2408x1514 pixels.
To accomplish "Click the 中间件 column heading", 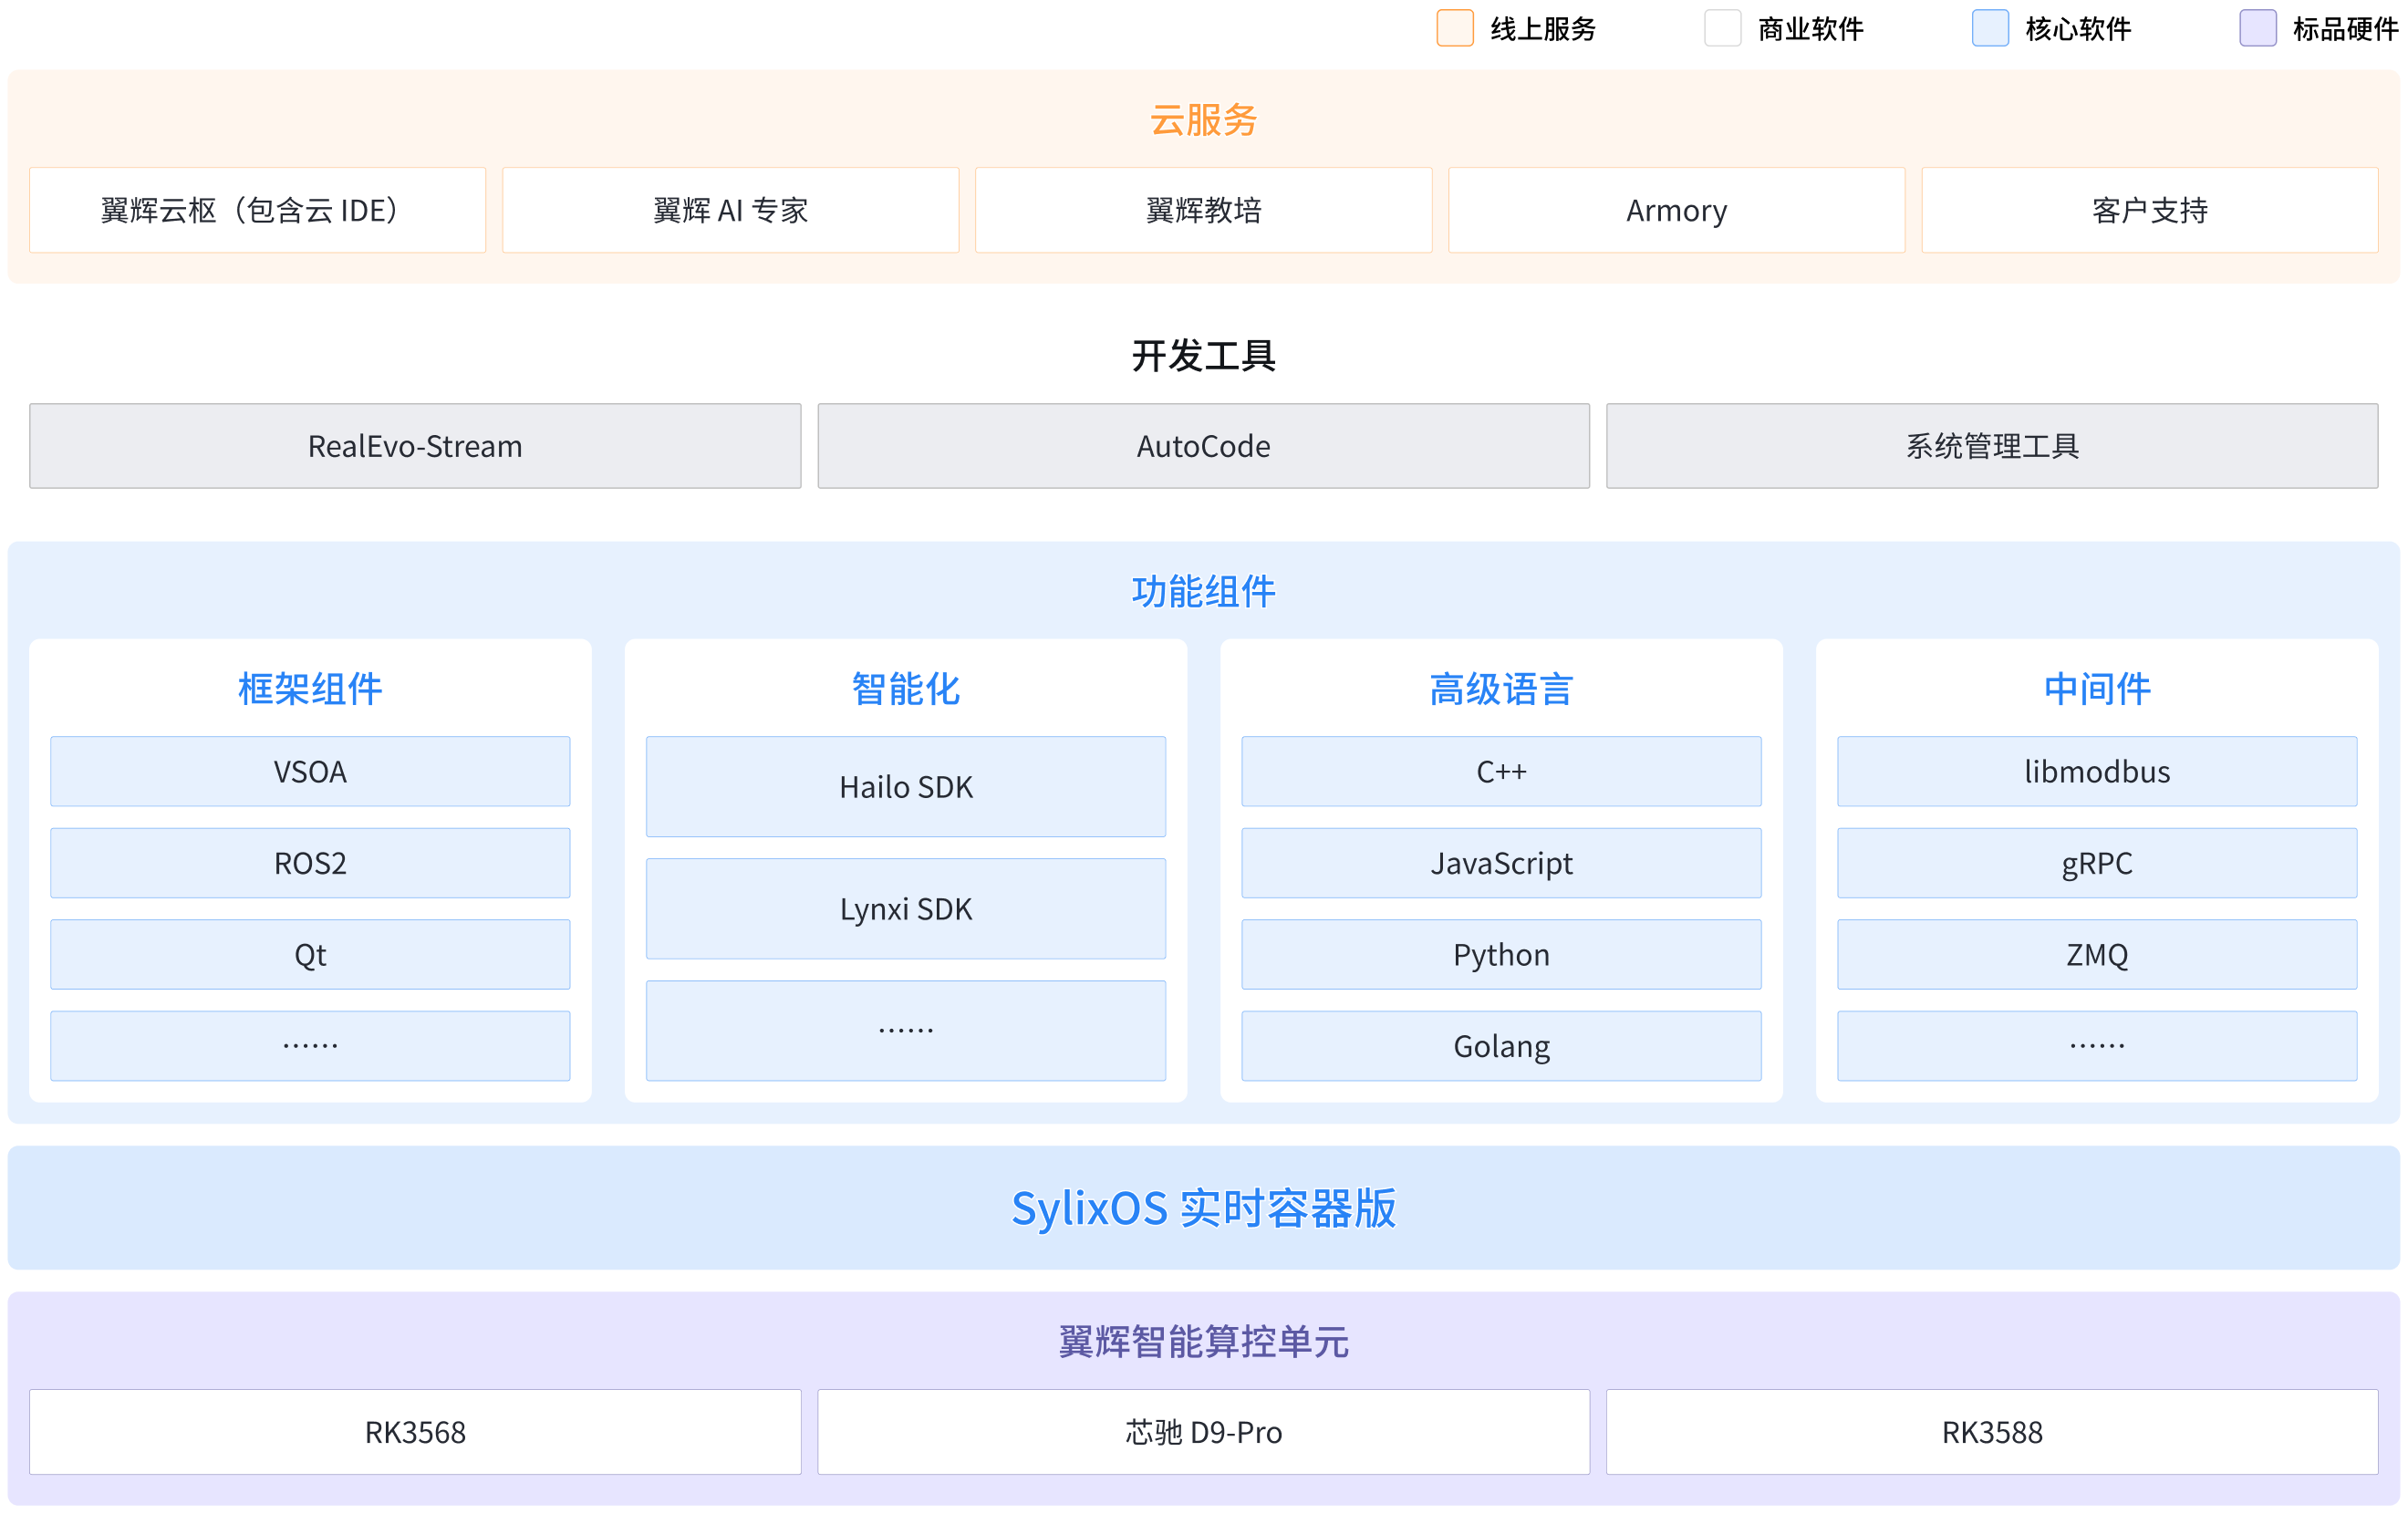I will [x=2097, y=689].
